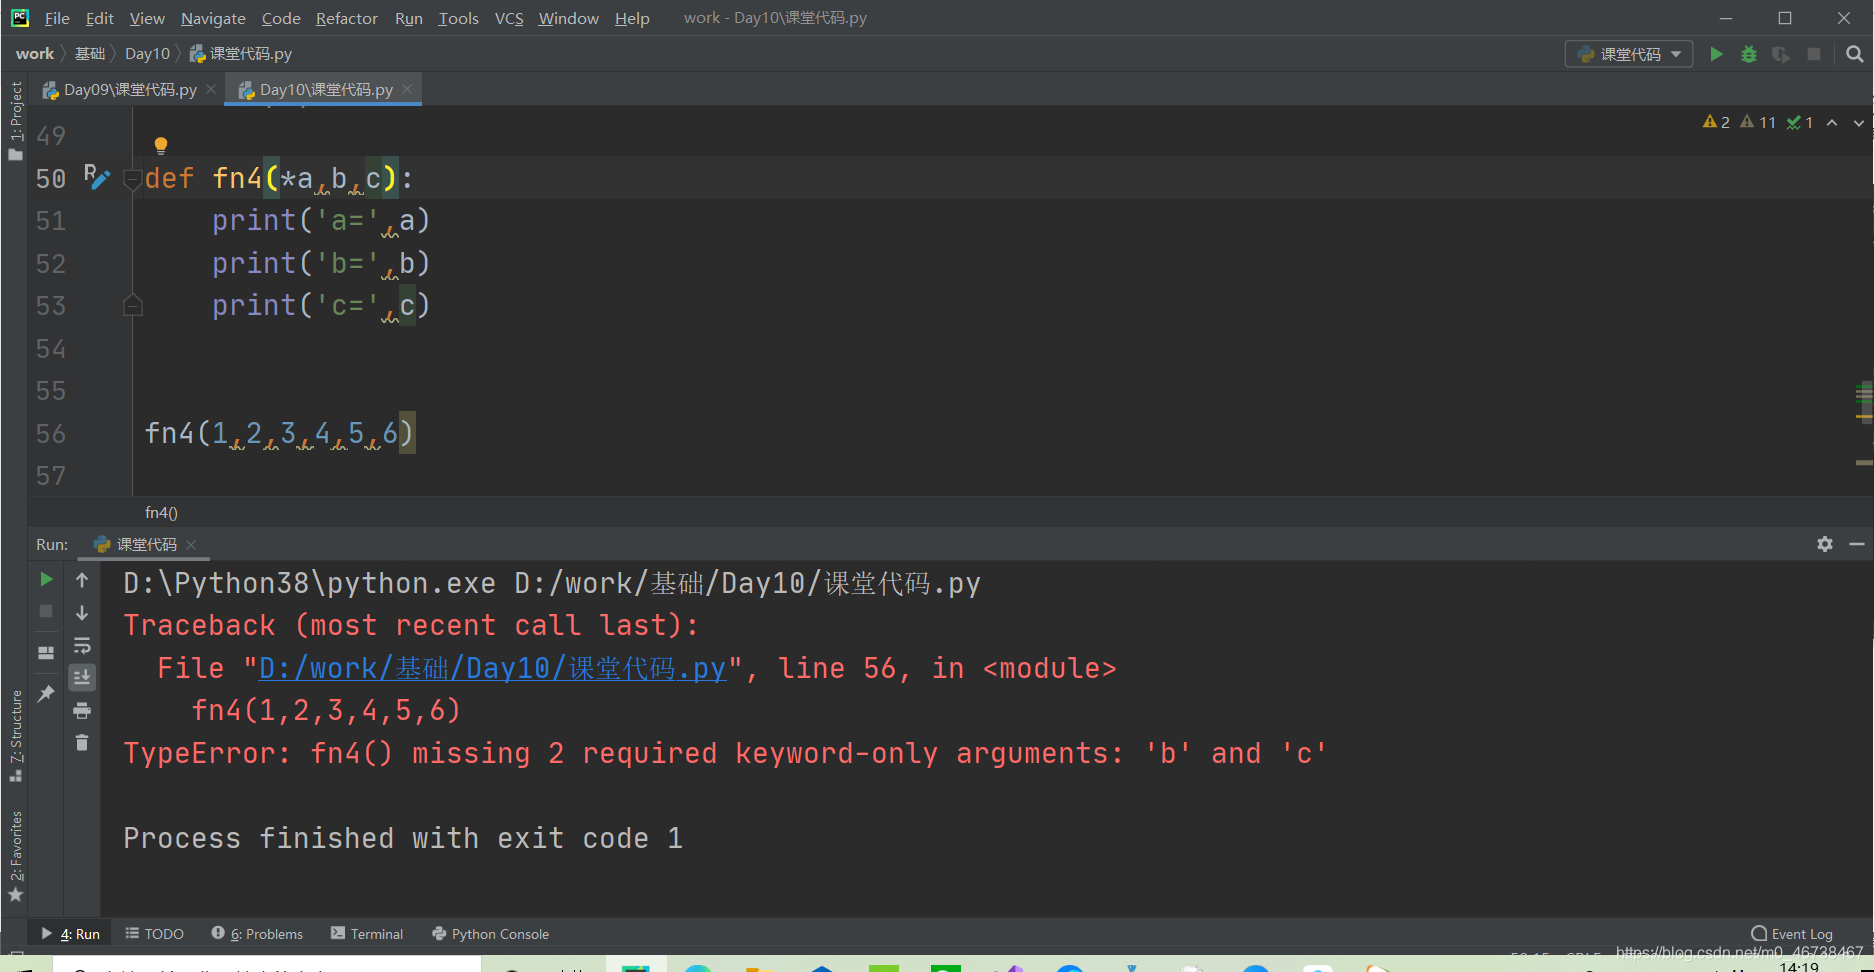Open the Terminal tool window
This screenshot has height=972, width=1874.
[367, 934]
